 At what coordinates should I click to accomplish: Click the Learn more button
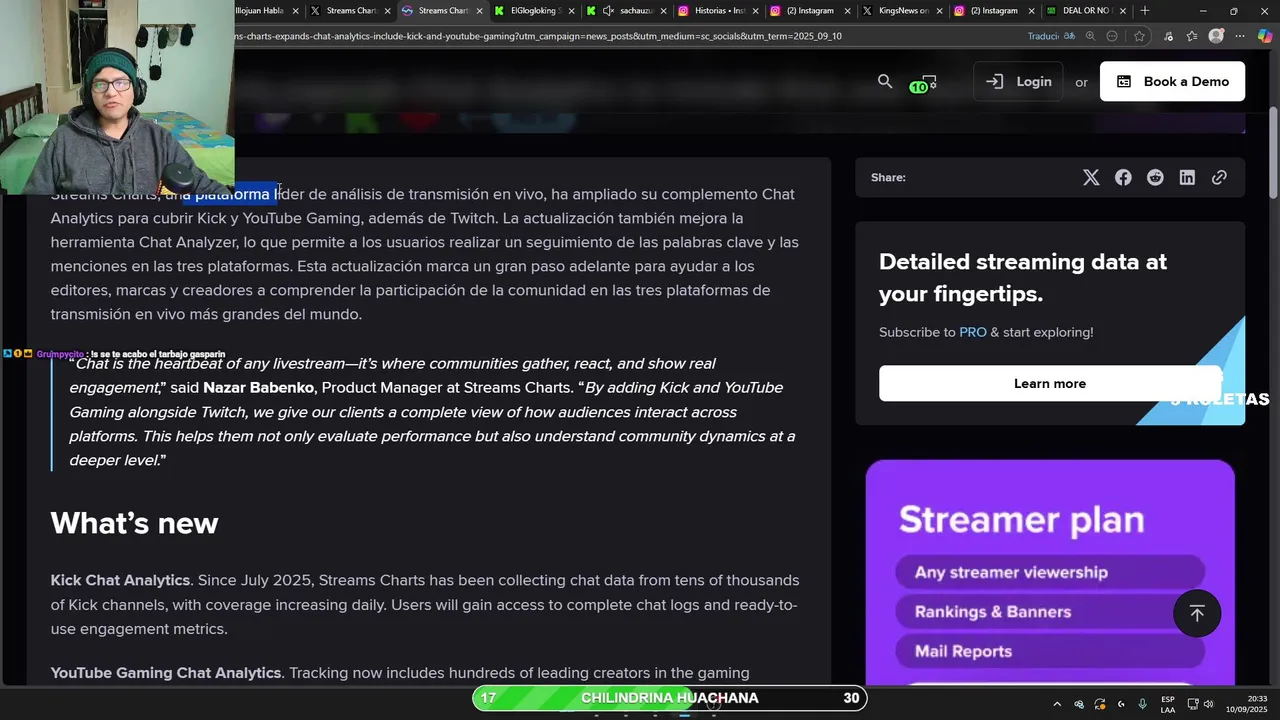(x=1050, y=383)
